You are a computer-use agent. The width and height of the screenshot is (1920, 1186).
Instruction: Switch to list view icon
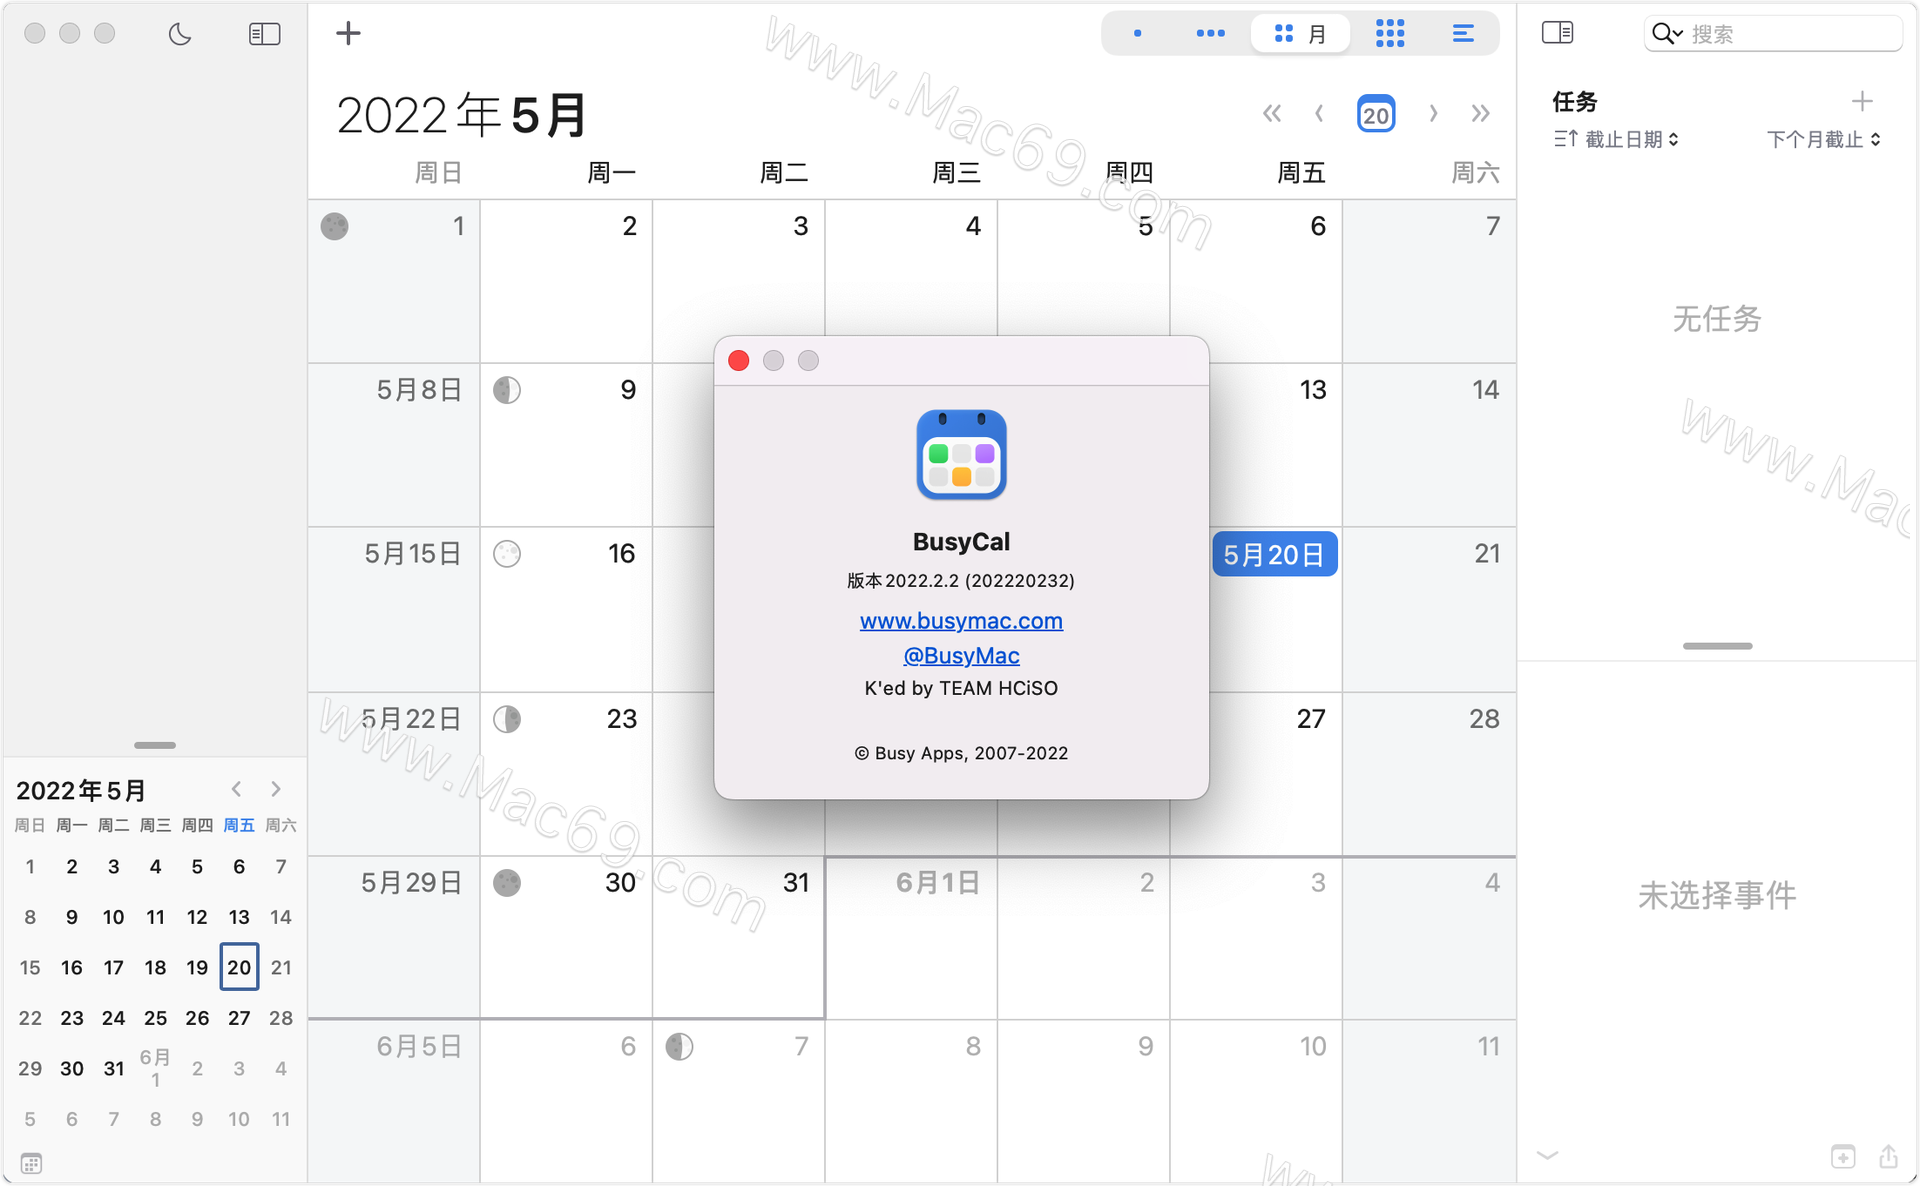[1462, 33]
